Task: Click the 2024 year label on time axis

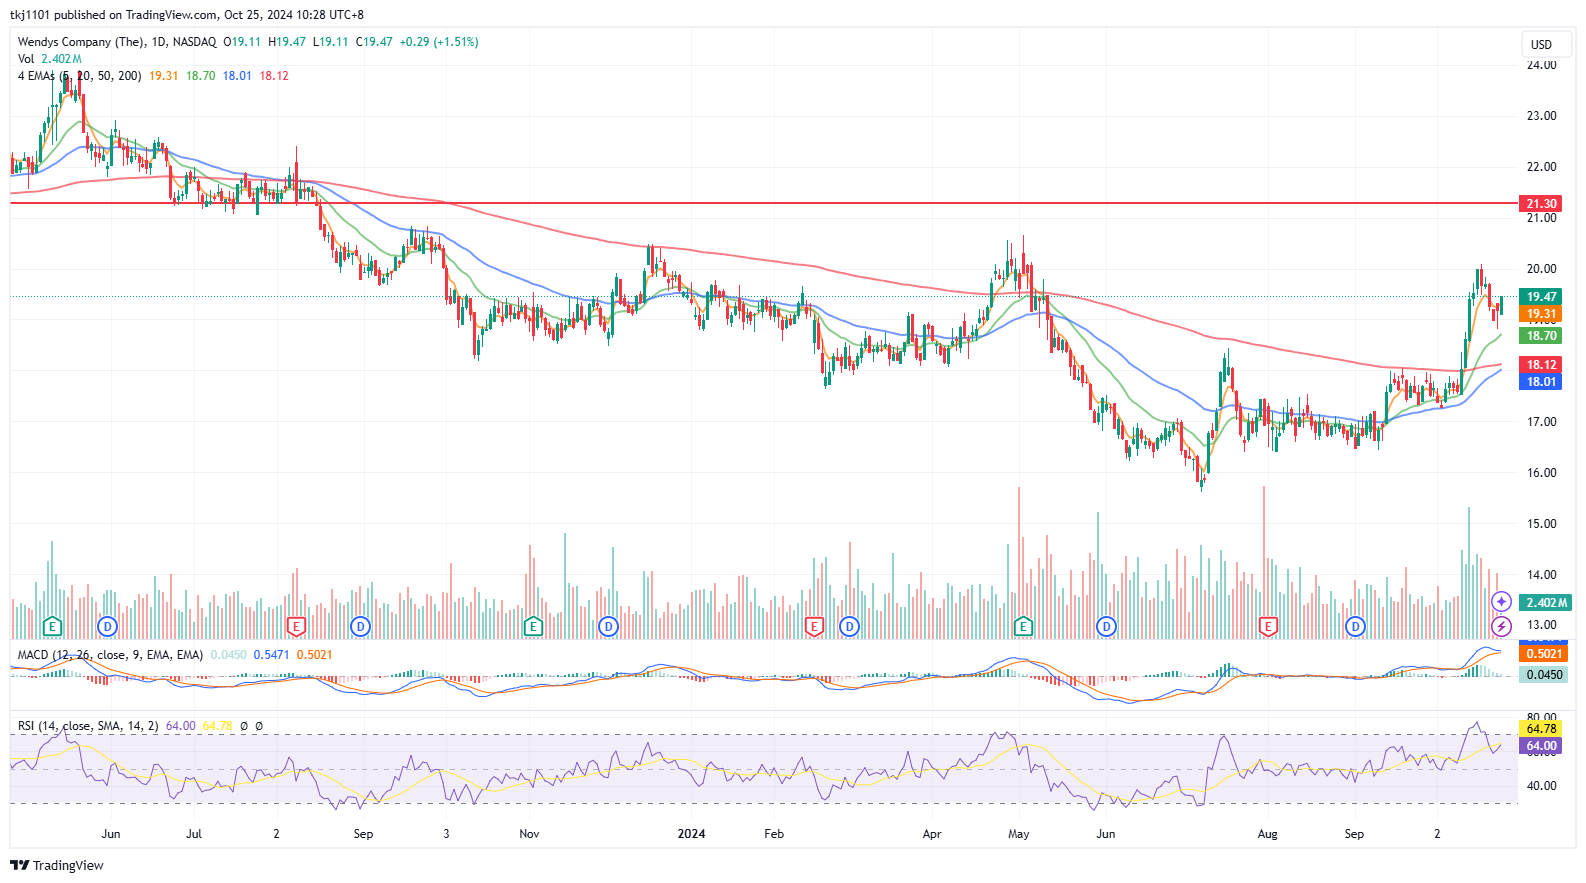Action: pos(691,834)
